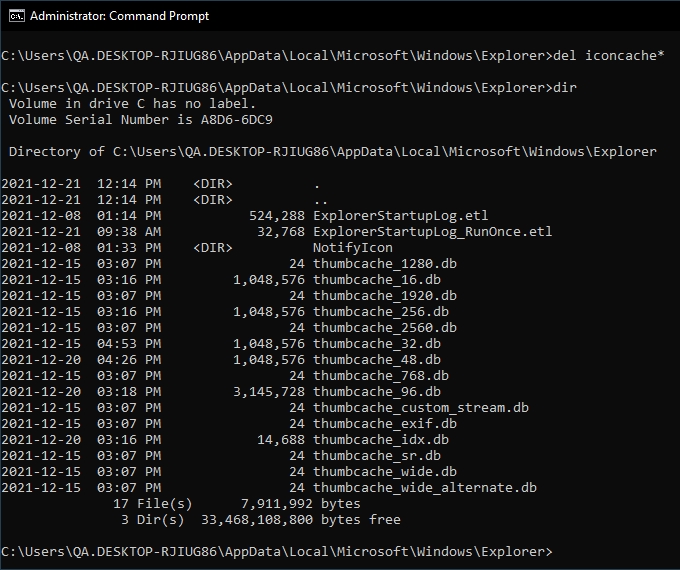Image resolution: width=680 pixels, height=570 pixels.
Task: Click the thumbcache_wide_alternate.db file name
Action: click(425, 487)
